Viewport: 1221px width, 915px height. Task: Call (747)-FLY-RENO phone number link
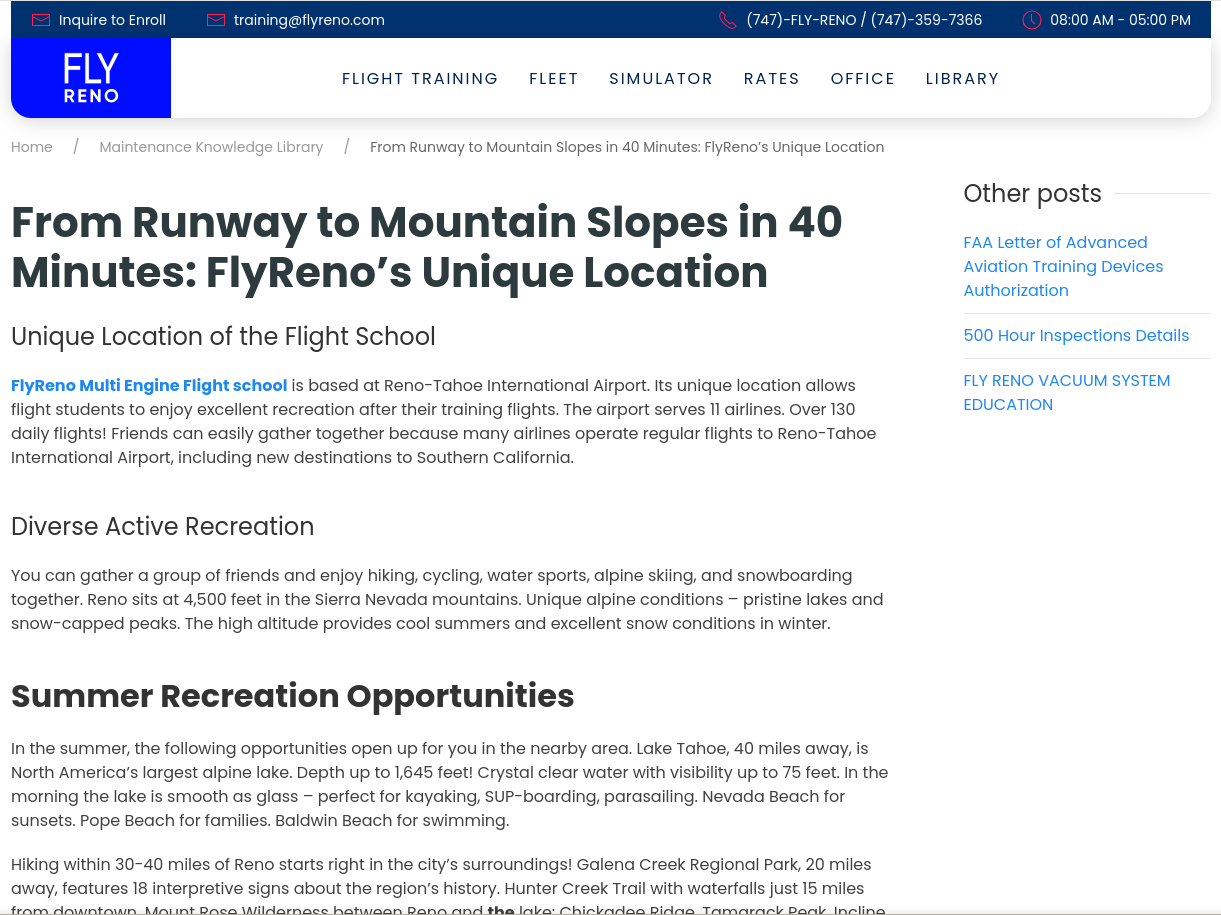pos(864,20)
